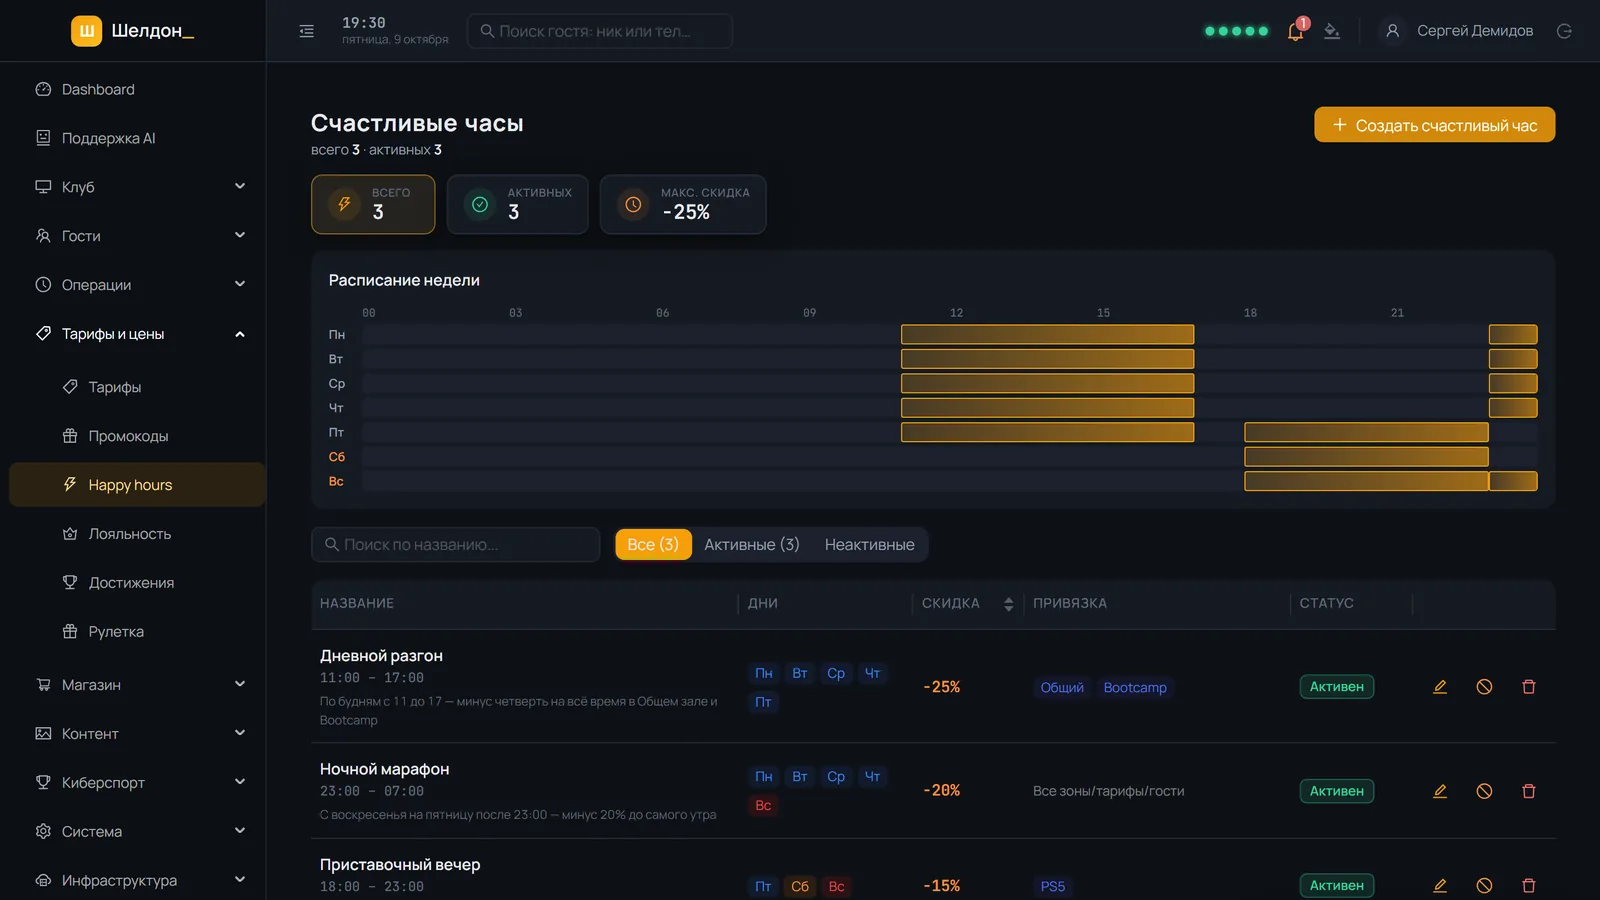Expand the Система sidebar section
The height and width of the screenshot is (900, 1600).
tap(138, 832)
